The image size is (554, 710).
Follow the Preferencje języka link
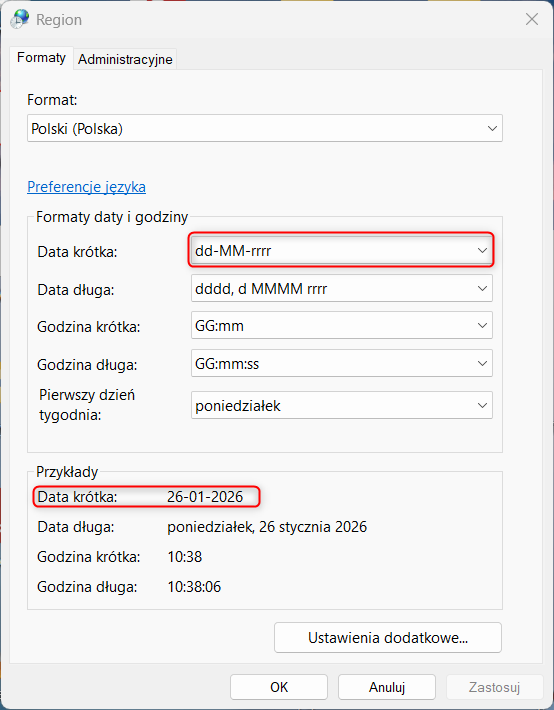coord(87,187)
